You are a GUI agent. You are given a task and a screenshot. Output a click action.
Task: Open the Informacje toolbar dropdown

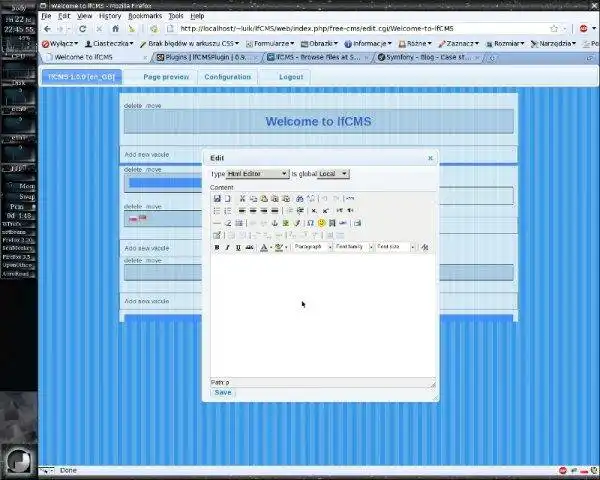click(368, 44)
